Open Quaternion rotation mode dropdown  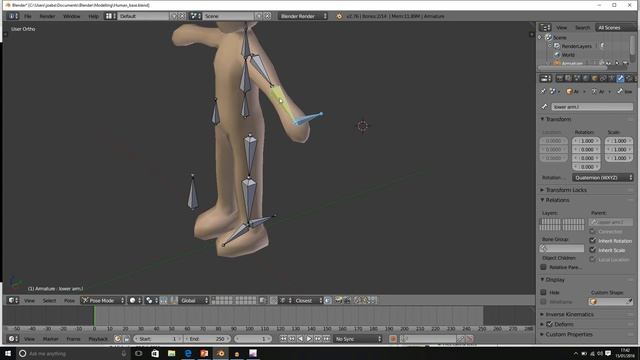(x=602, y=178)
